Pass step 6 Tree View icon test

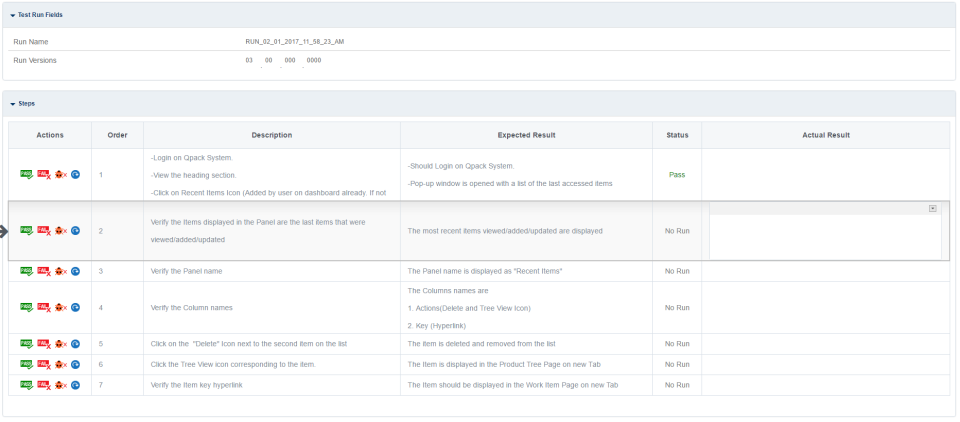[x=26, y=364]
